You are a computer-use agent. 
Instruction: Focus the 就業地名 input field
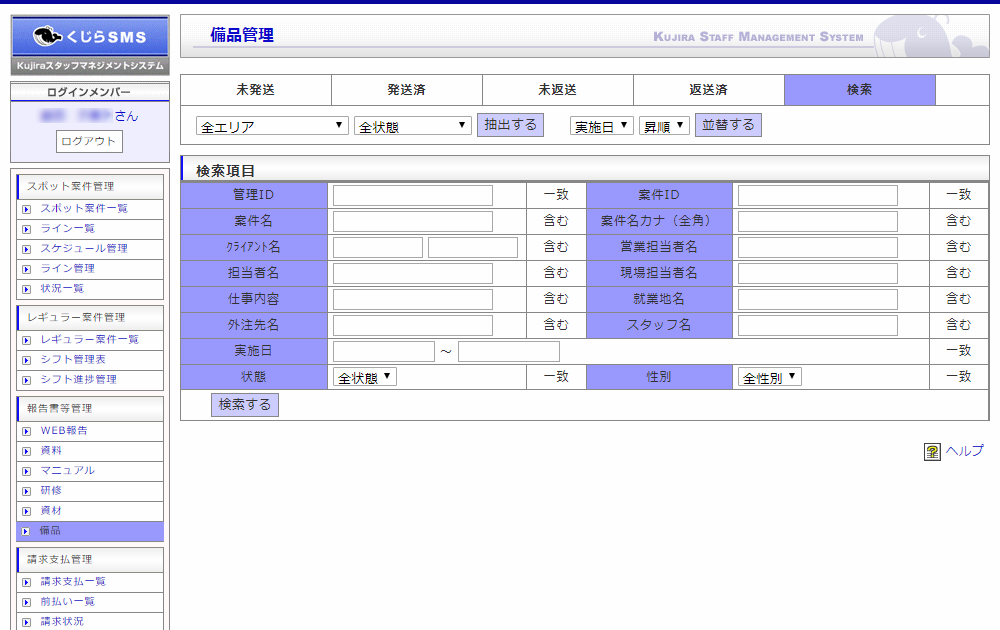click(818, 299)
